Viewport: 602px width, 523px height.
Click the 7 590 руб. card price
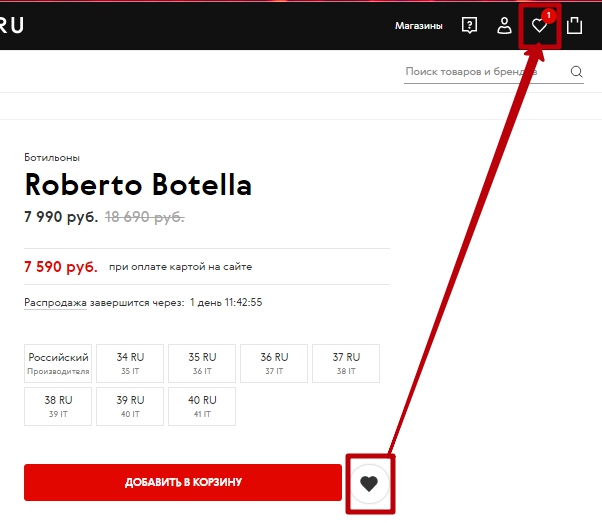click(x=61, y=266)
